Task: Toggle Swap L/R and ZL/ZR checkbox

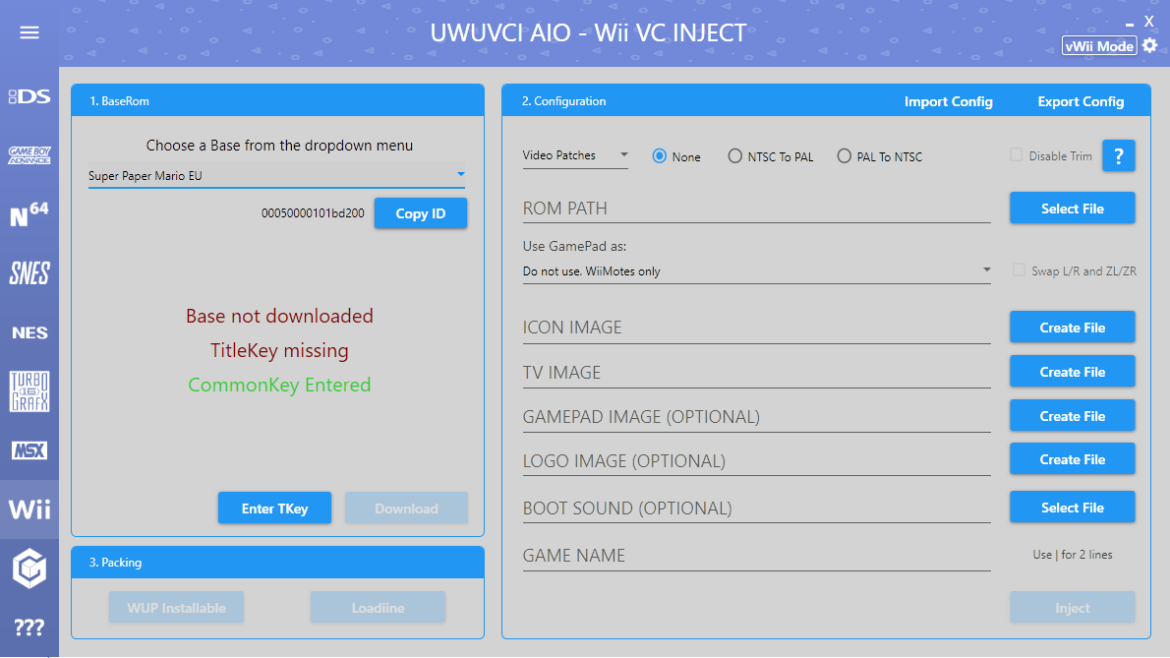Action: coord(1019,270)
